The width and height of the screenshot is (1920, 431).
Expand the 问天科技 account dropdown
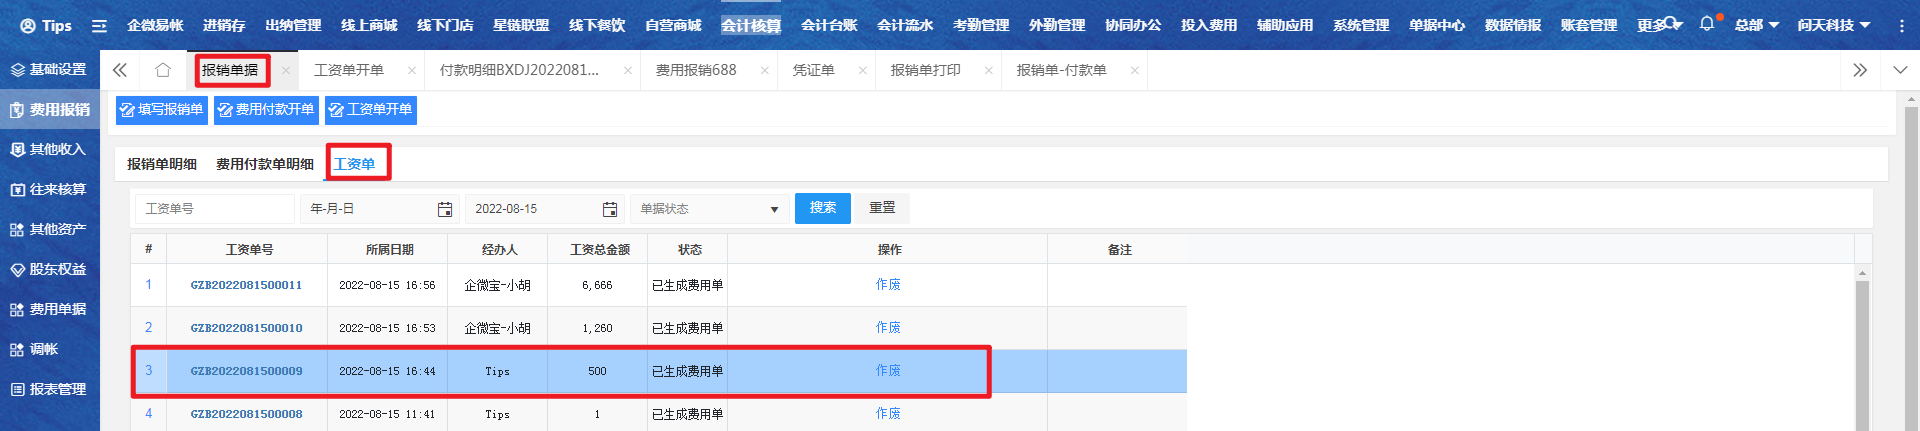pyautogui.click(x=1833, y=25)
